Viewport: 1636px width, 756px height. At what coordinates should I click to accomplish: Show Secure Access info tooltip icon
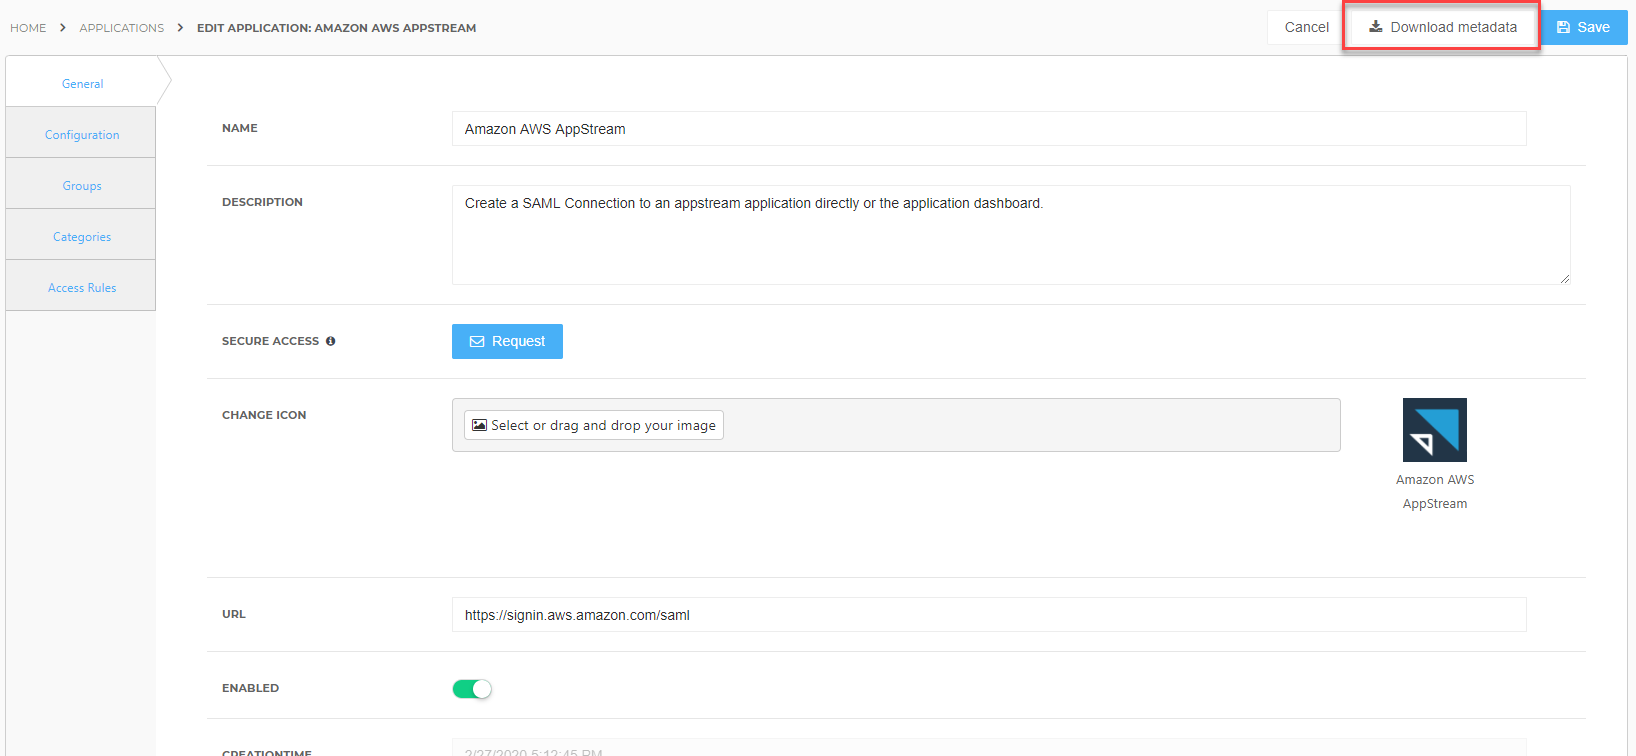pyautogui.click(x=331, y=341)
